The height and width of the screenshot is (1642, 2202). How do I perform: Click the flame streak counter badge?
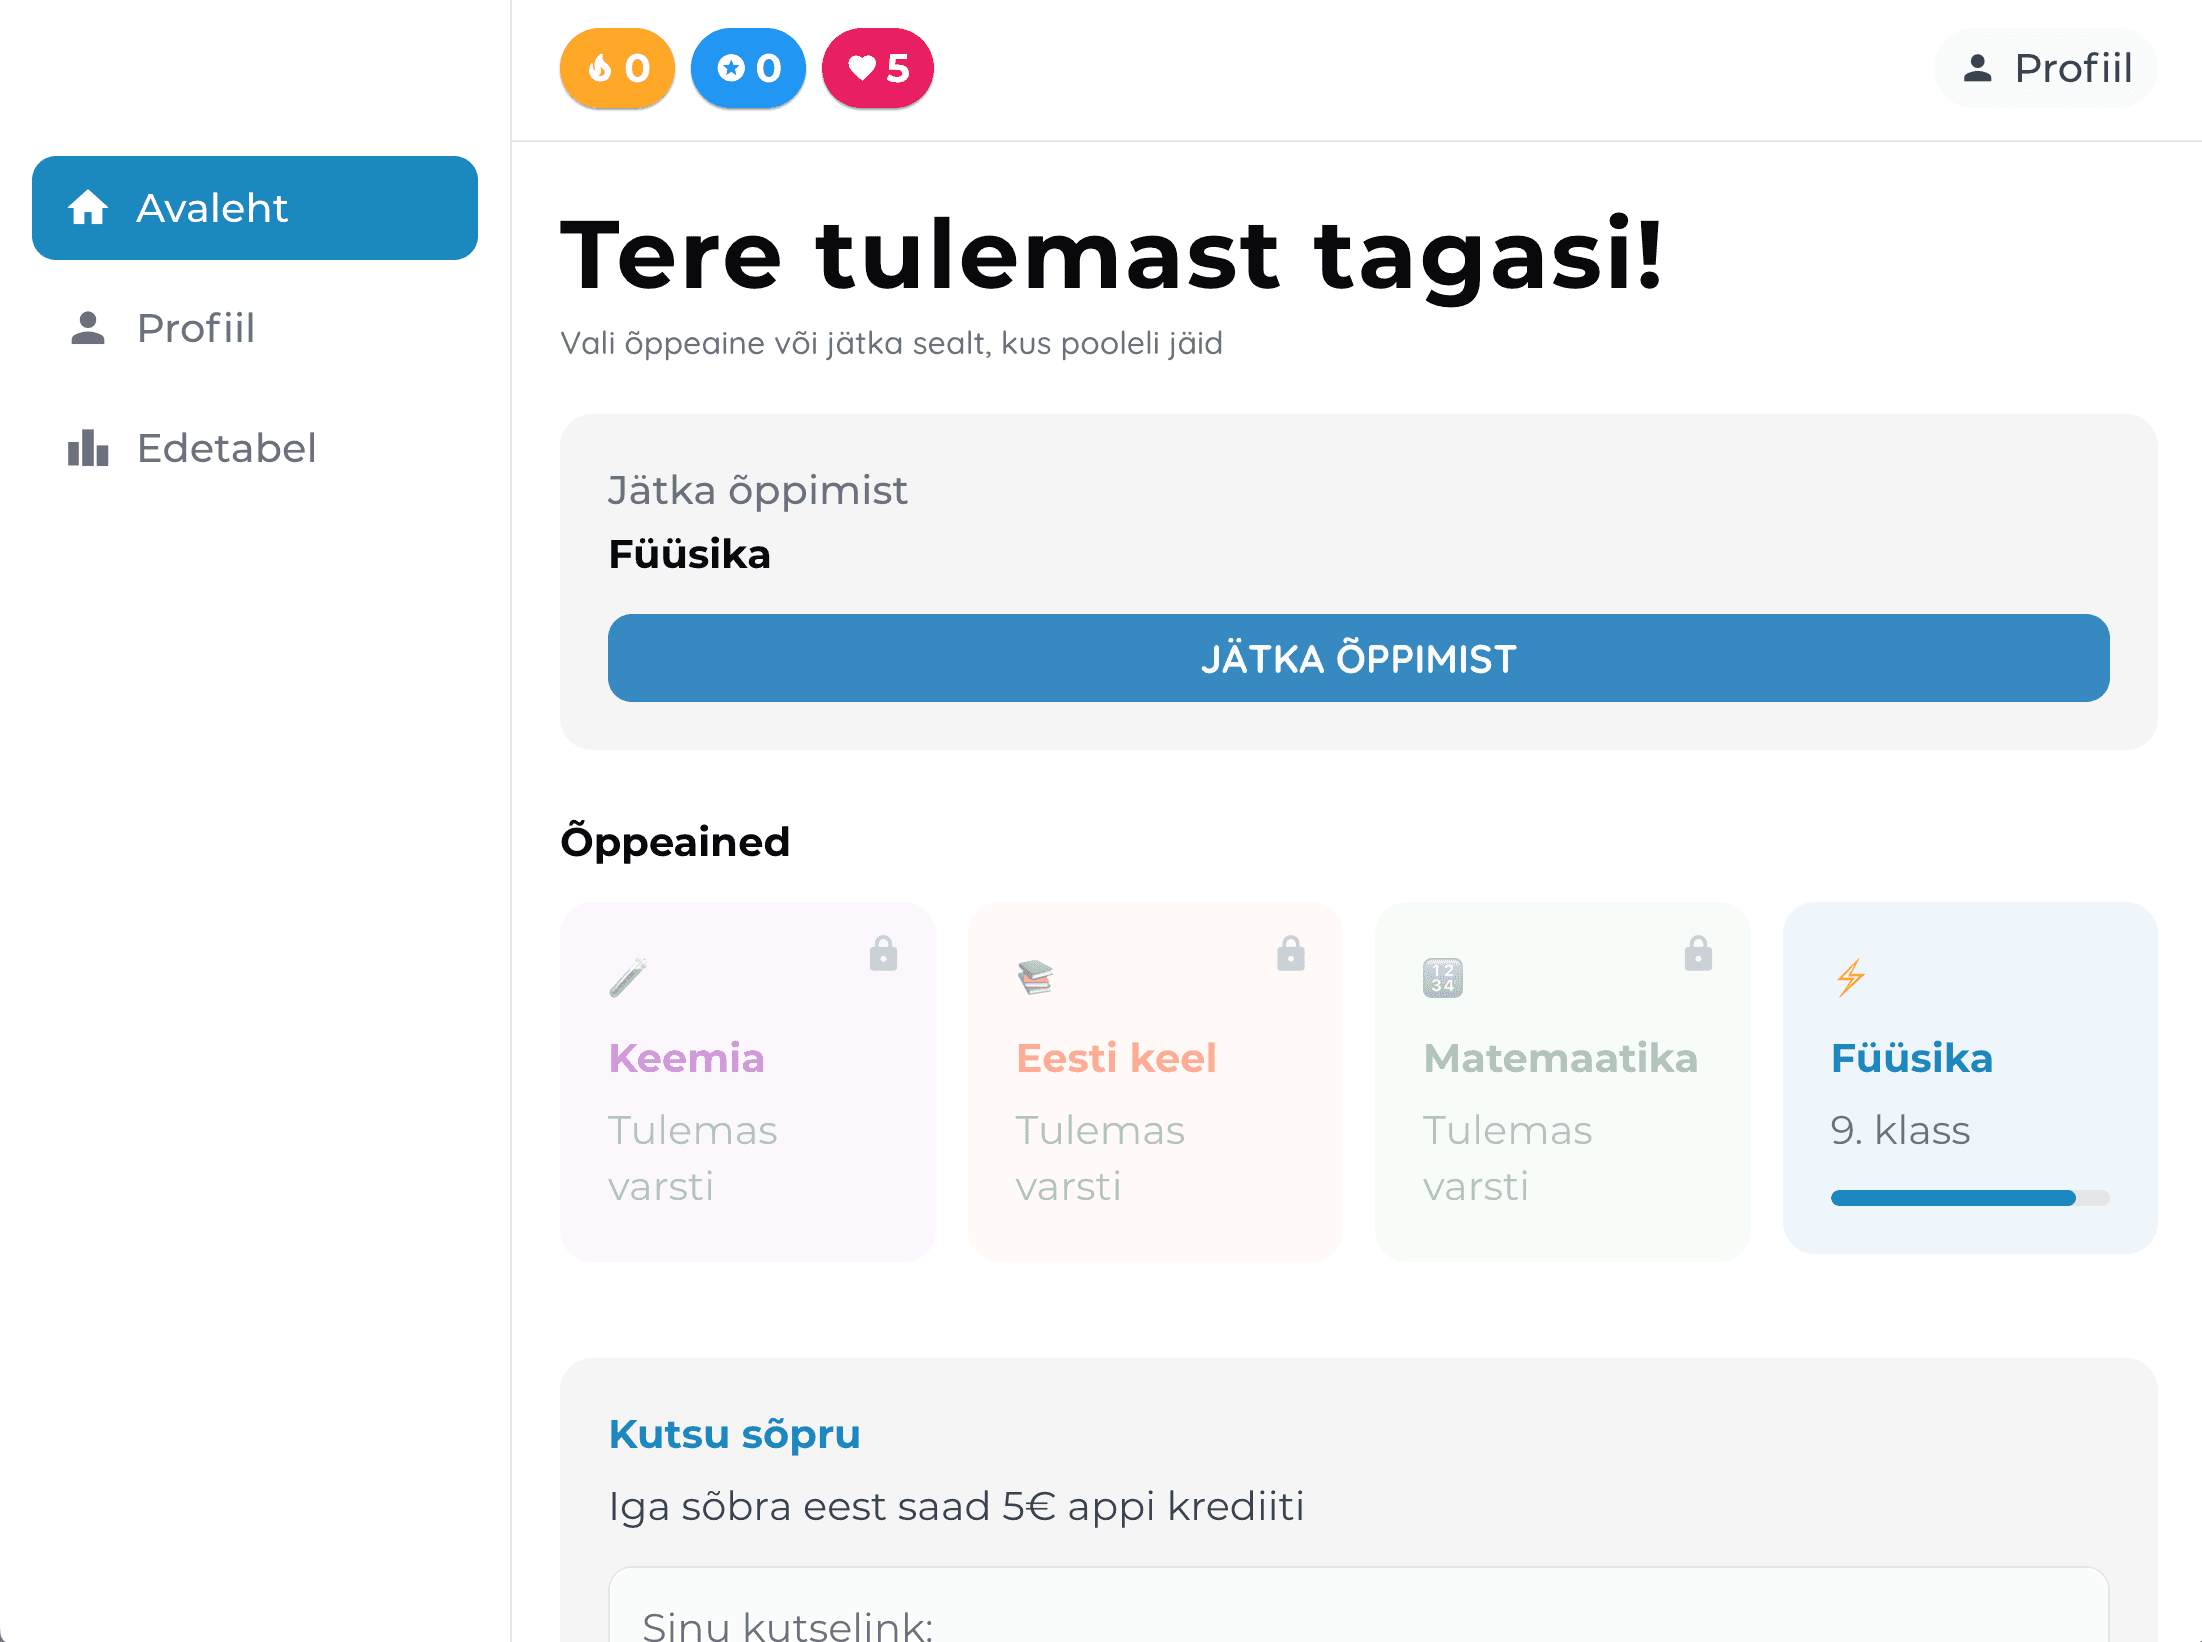pos(616,68)
